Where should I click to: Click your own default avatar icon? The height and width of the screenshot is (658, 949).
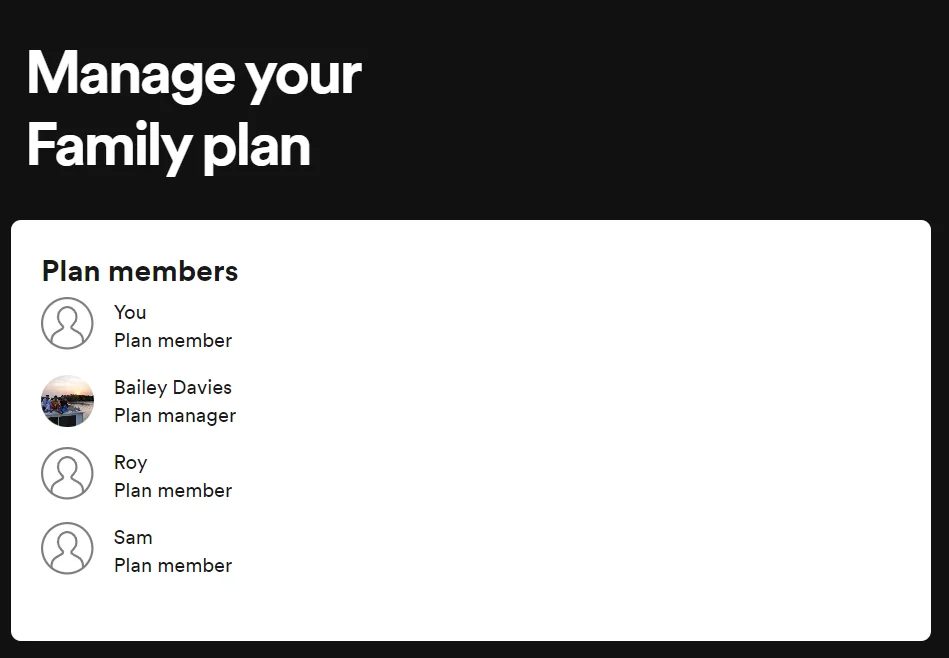click(67, 323)
